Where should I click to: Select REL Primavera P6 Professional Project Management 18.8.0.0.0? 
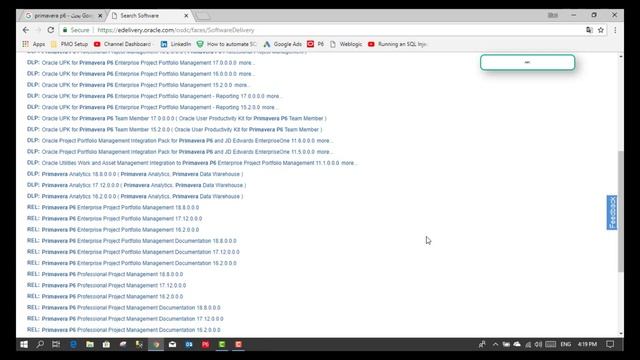pos(105,274)
